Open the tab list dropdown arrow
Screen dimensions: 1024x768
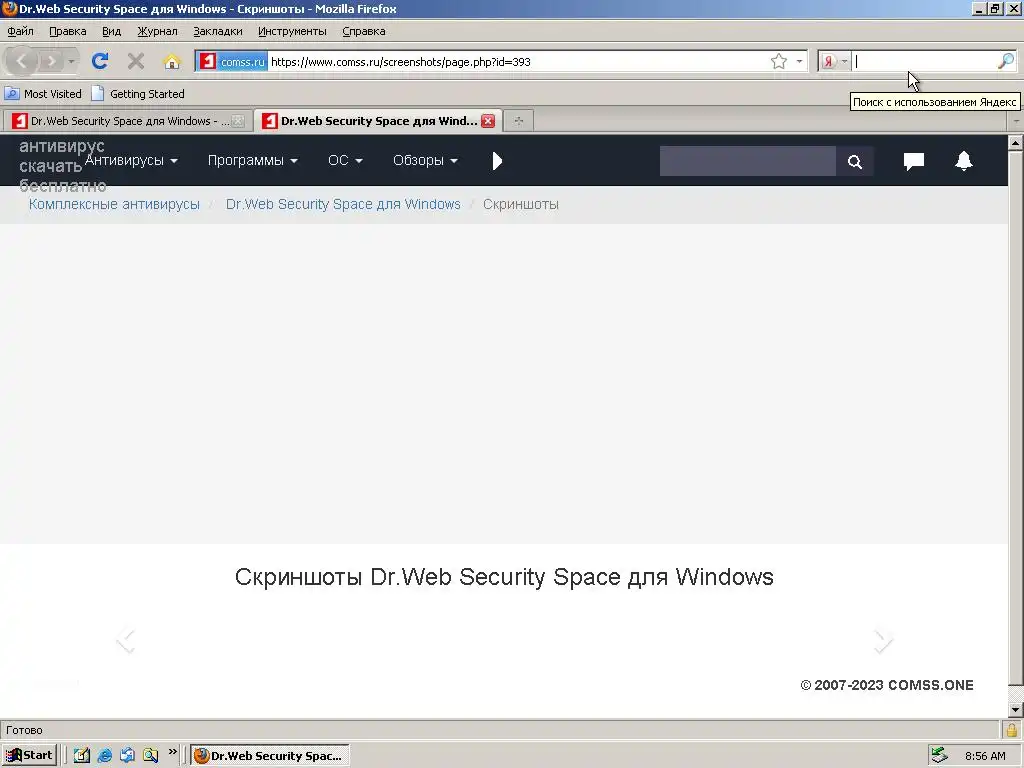[x=1016, y=121]
